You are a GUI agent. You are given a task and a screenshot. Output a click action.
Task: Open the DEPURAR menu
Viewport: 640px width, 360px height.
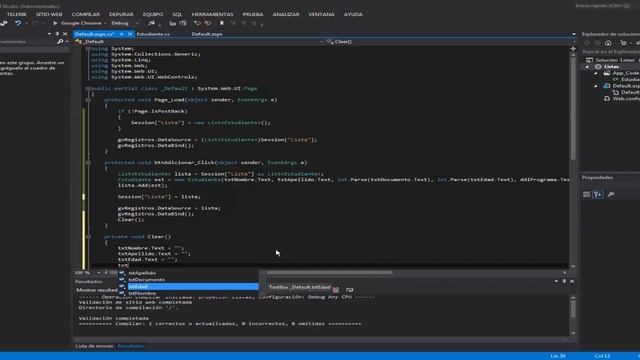pyautogui.click(x=121, y=14)
